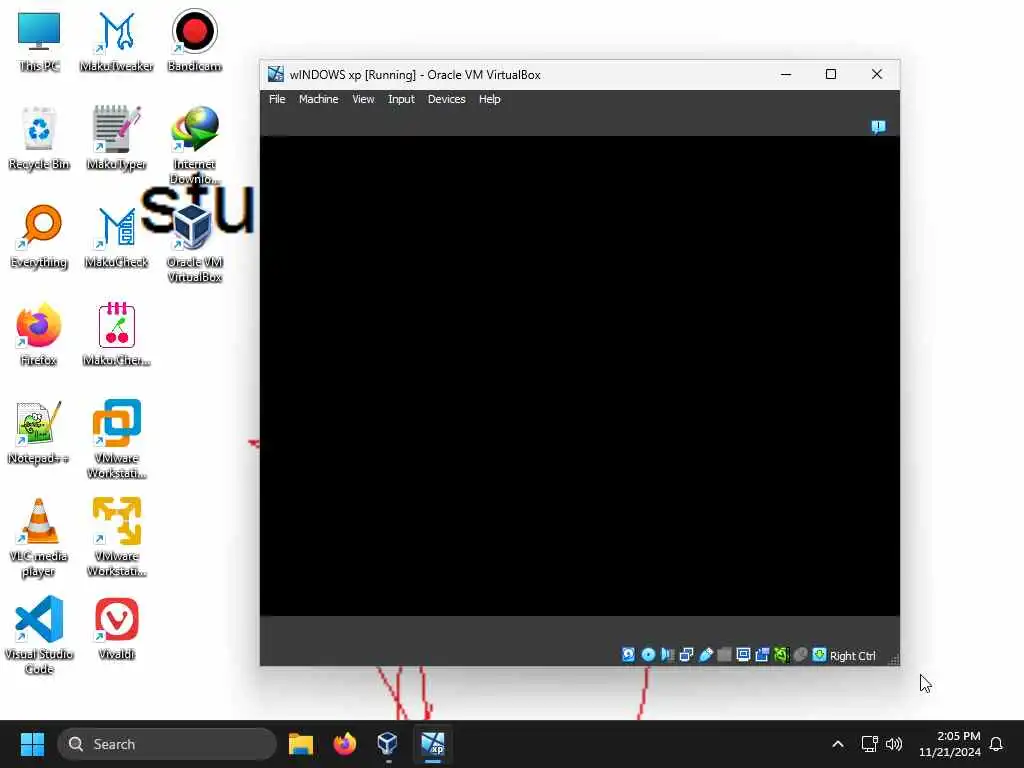
Task: Open the clock and date 2:05 PM
Action: click(950, 744)
